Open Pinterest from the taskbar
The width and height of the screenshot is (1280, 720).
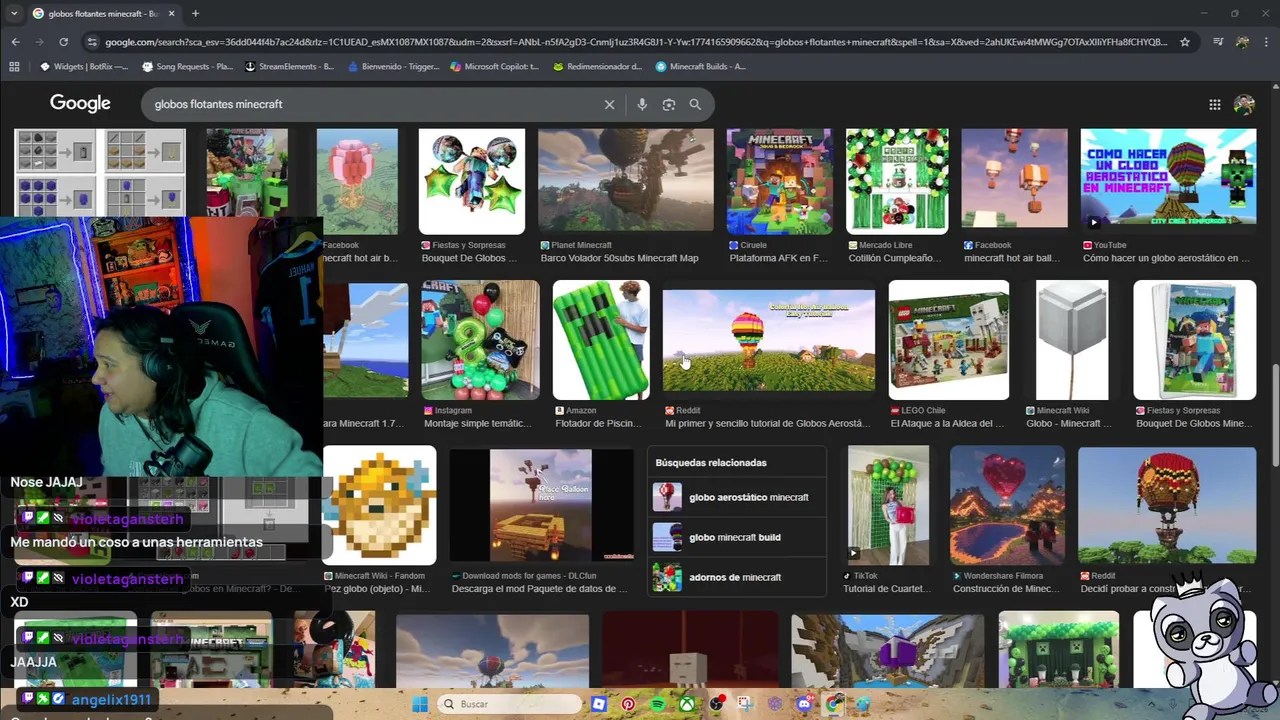pyautogui.click(x=628, y=704)
